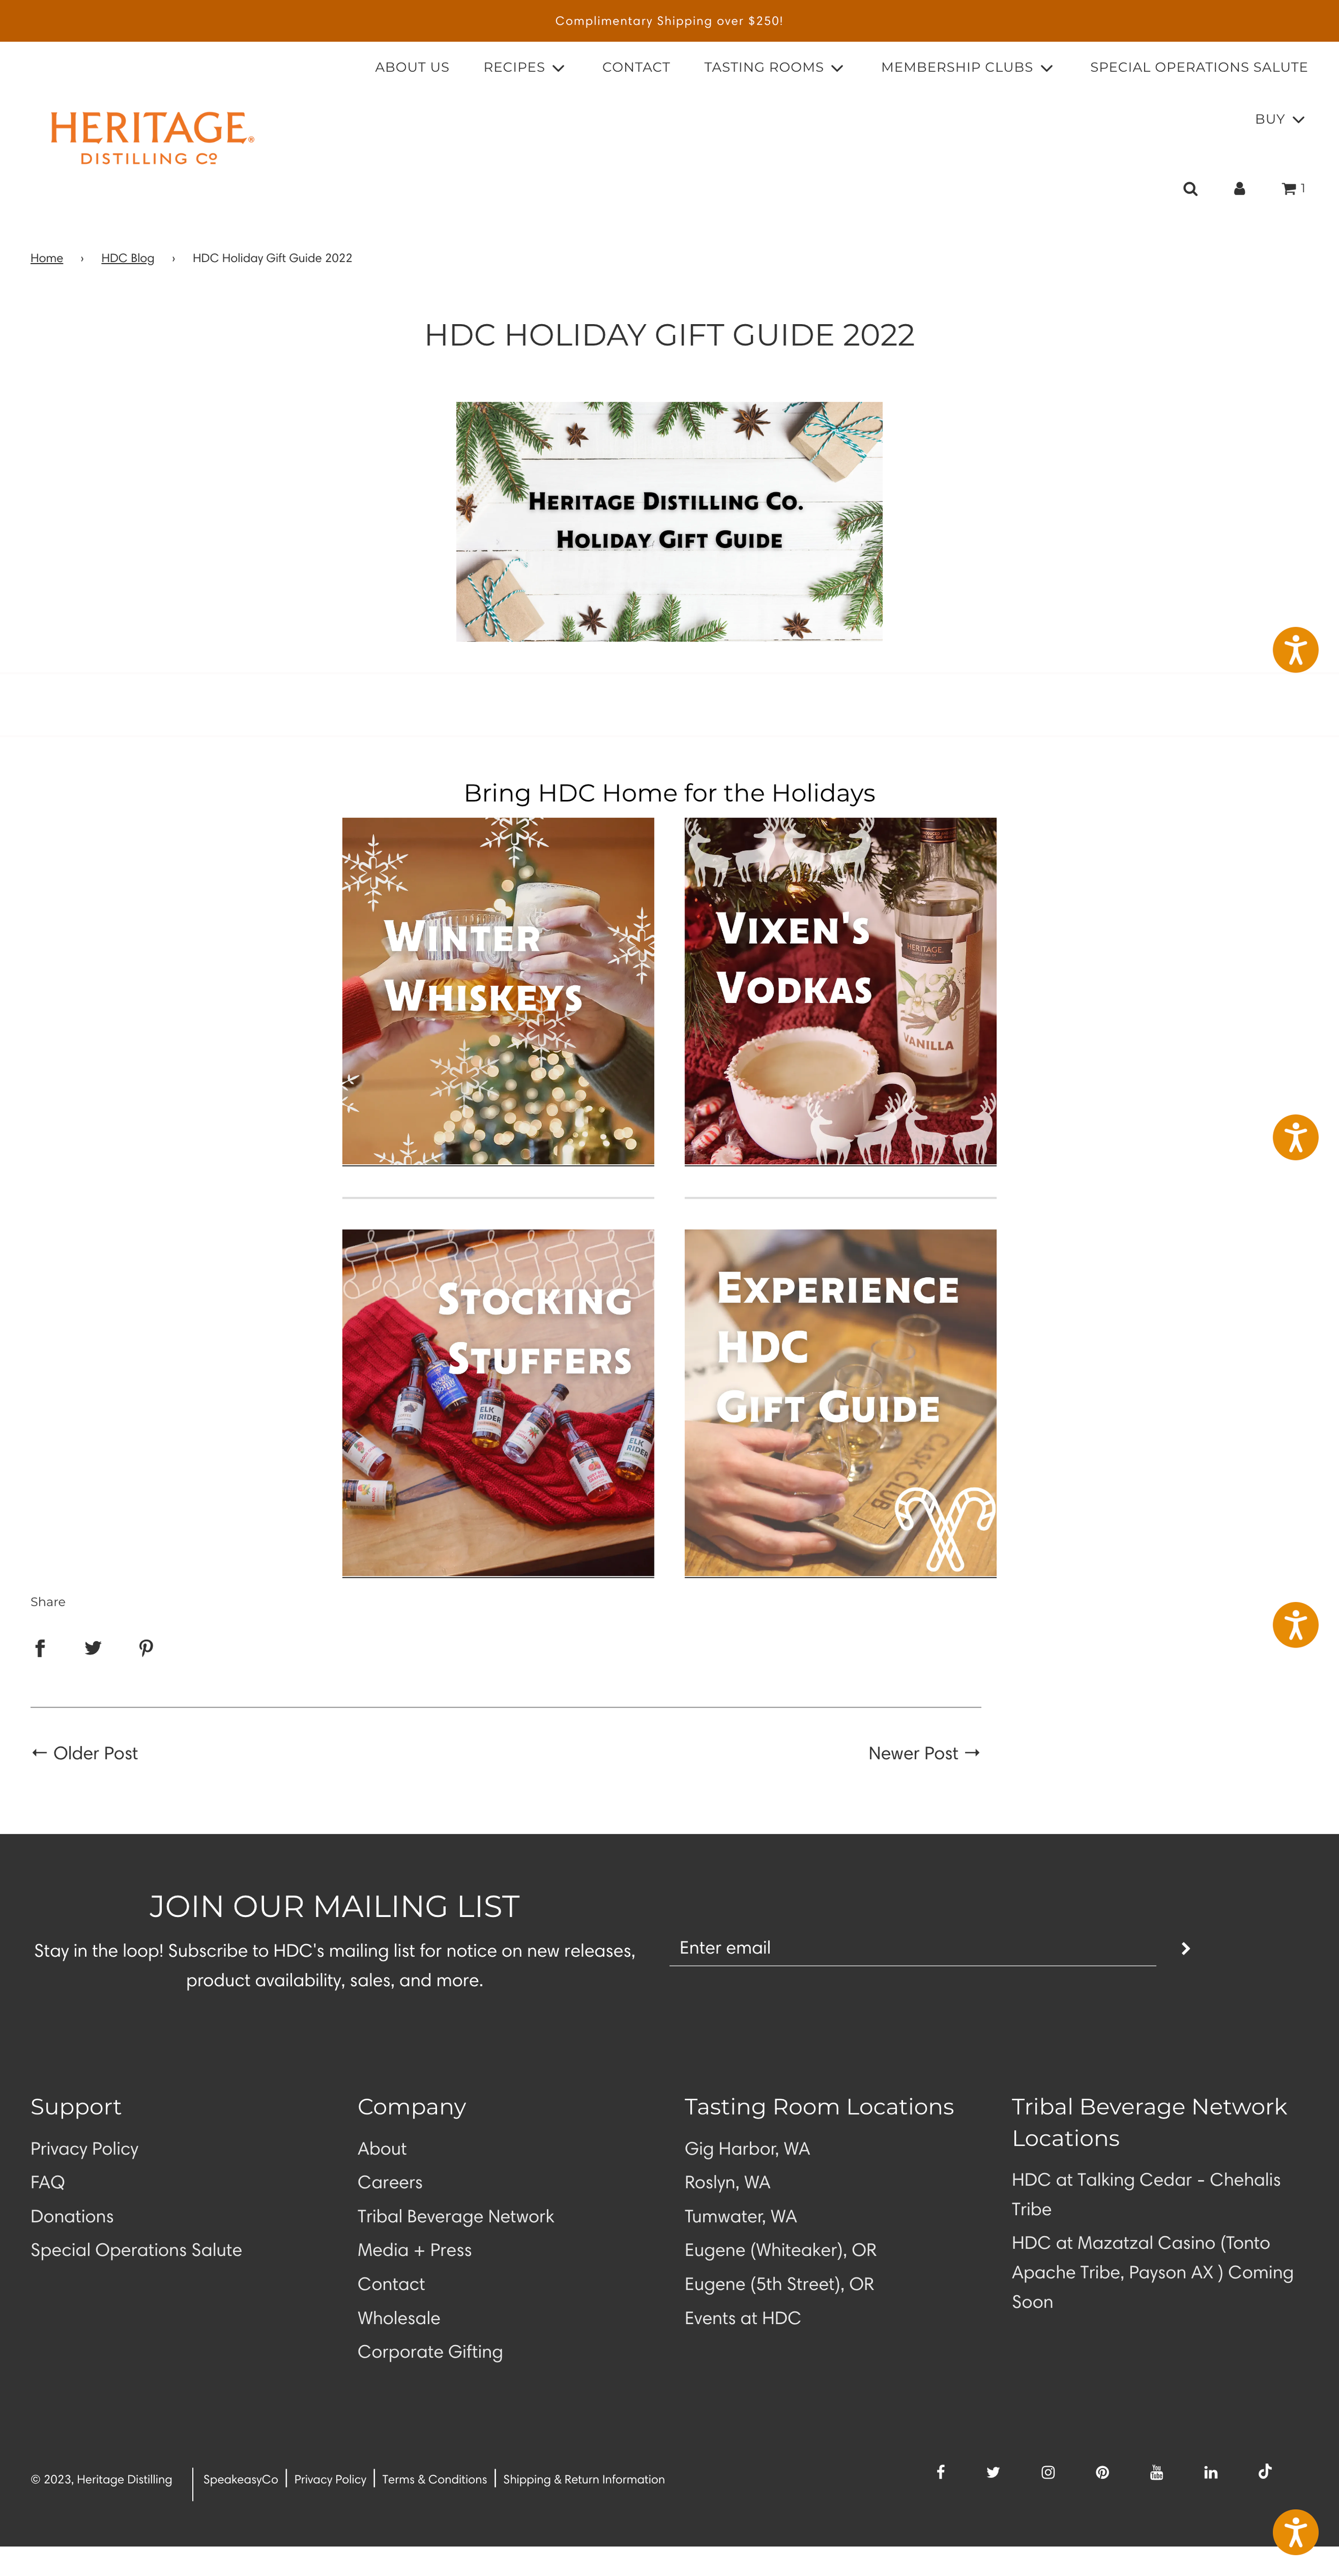Submit email with the arrow icon
This screenshot has width=1339, height=2576.
click(x=1186, y=1949)
